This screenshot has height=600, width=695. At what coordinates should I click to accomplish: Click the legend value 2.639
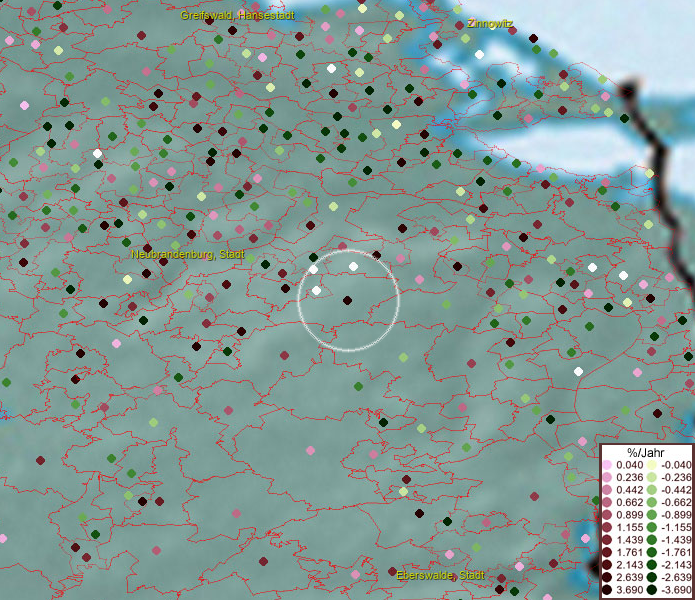pos(630,577)
